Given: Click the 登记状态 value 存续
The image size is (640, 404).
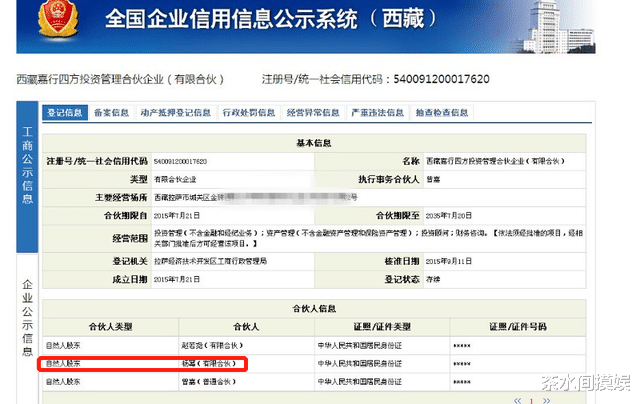Looking at the screenshot, I should (x=433, y=280).
